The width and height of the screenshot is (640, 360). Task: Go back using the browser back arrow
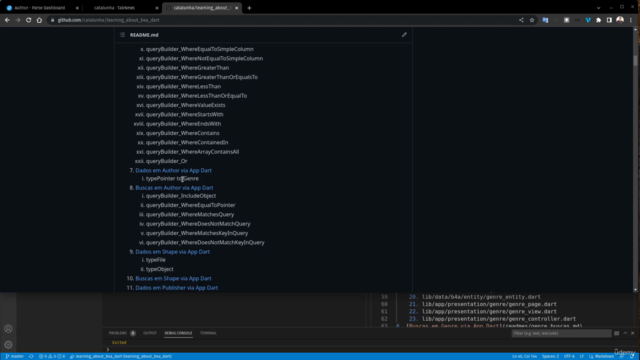click(7, 20)
